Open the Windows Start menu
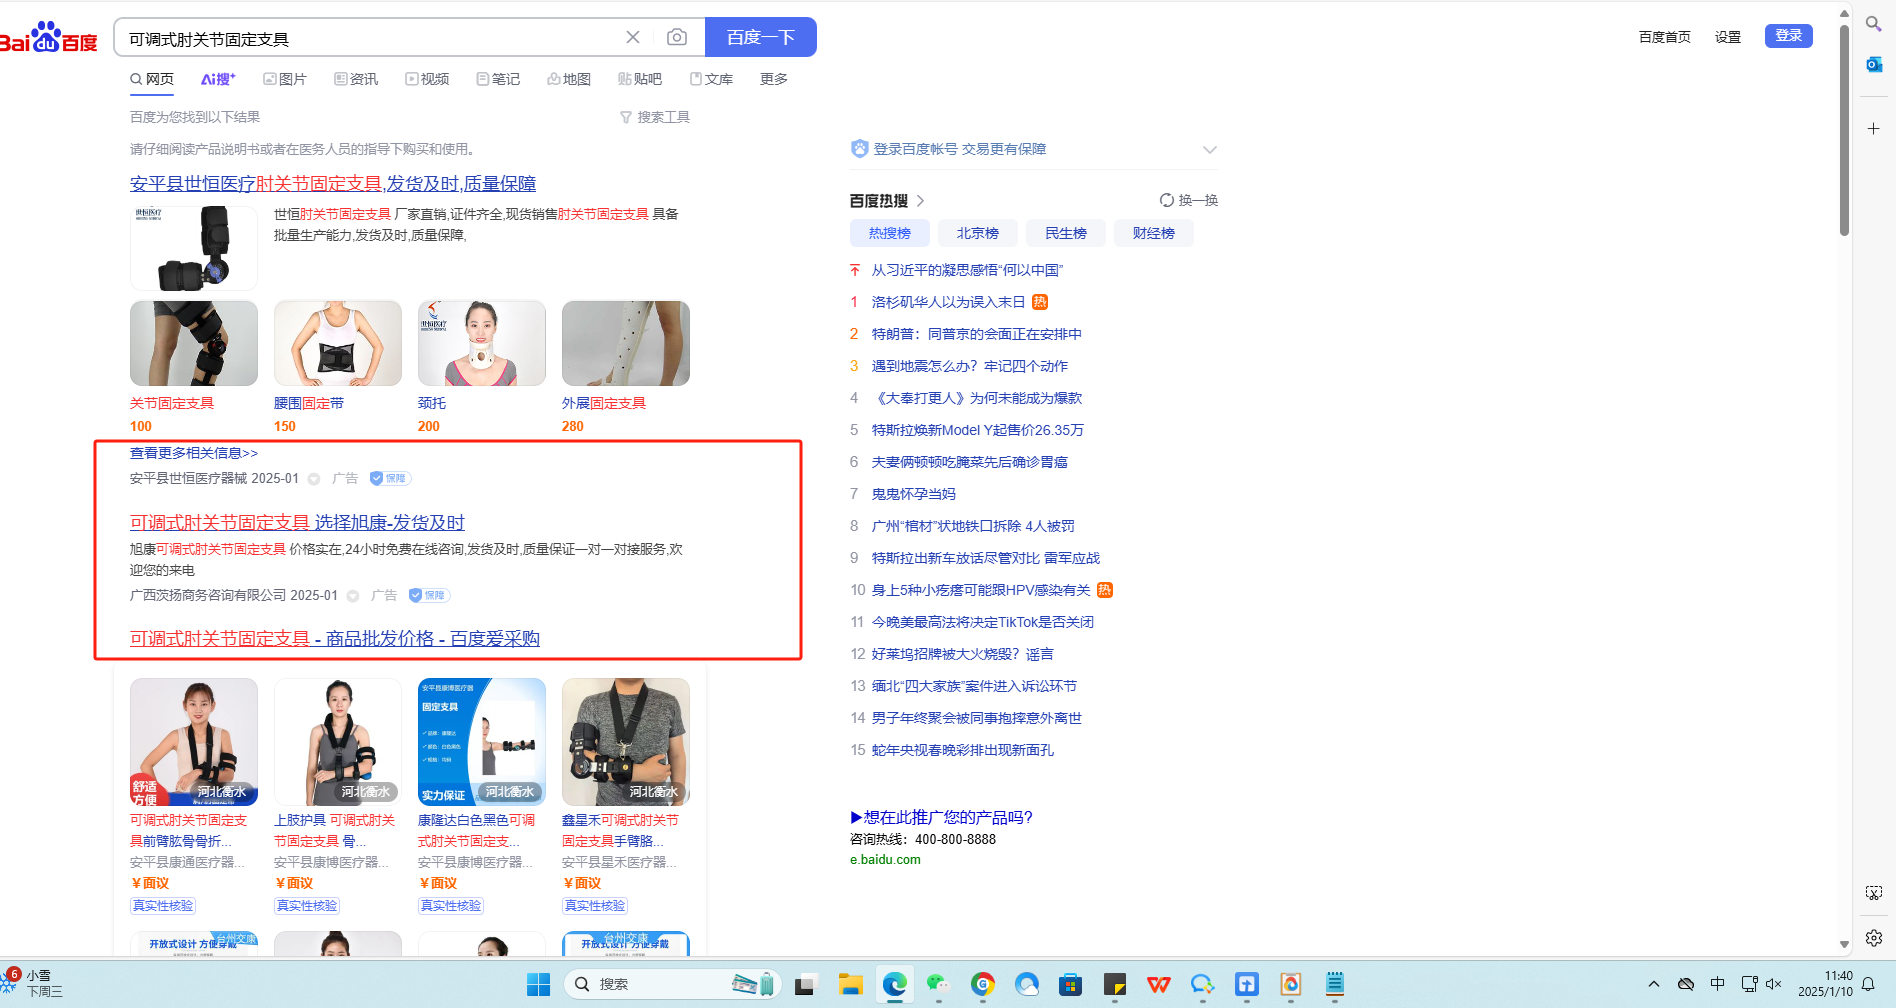The image size is (1896, 1008). click(538, 985)
